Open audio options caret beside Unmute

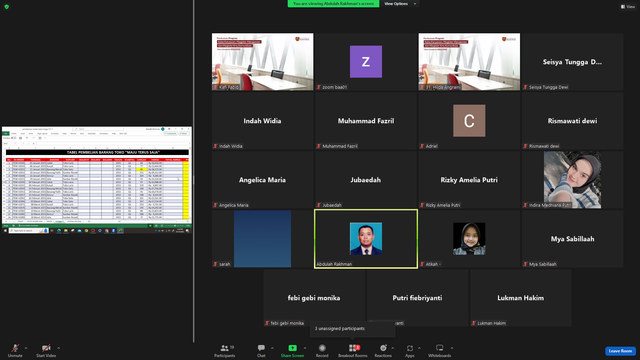[26, 348]
